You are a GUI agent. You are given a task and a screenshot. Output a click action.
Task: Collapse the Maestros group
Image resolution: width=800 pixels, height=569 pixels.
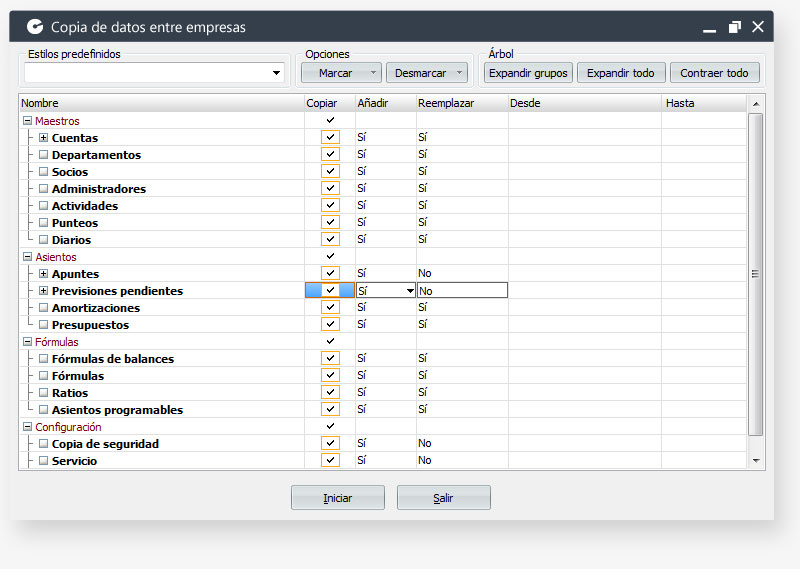point(27,121)
